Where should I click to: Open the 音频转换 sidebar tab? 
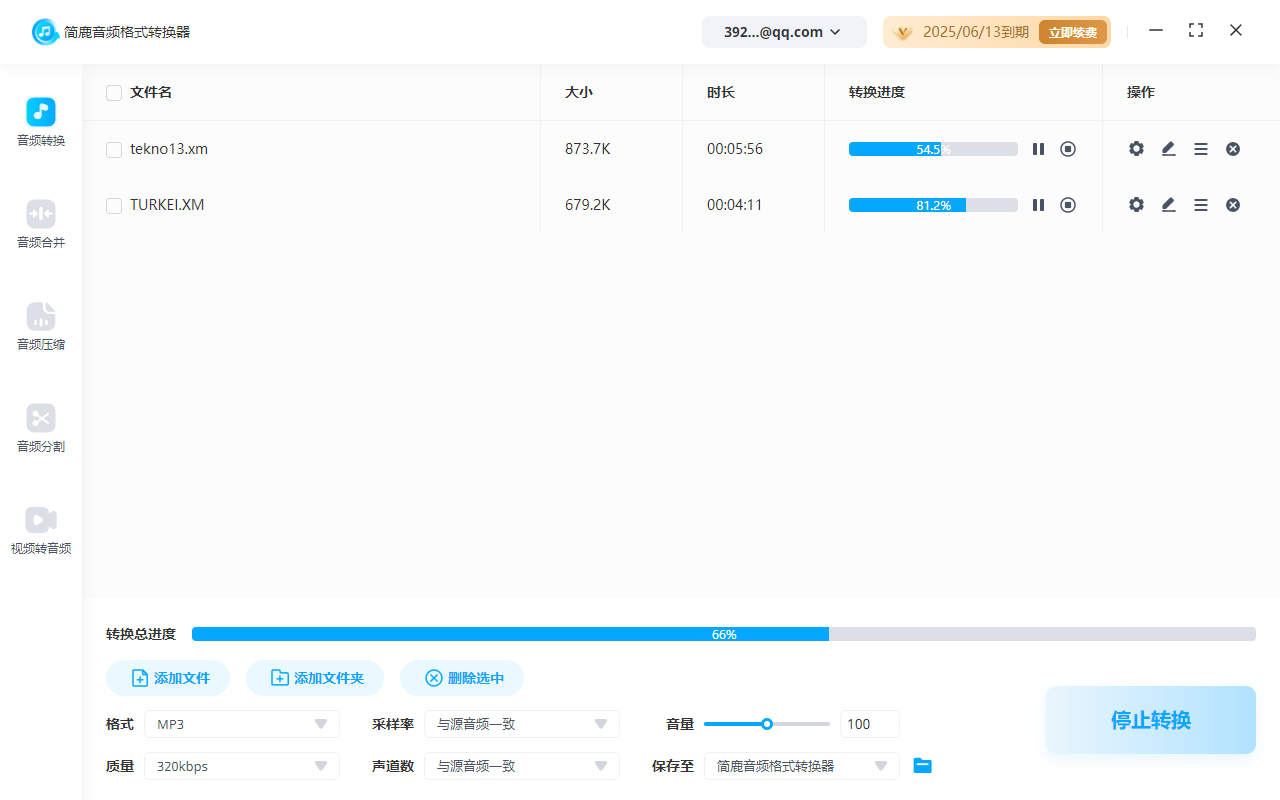coord(41,122)
